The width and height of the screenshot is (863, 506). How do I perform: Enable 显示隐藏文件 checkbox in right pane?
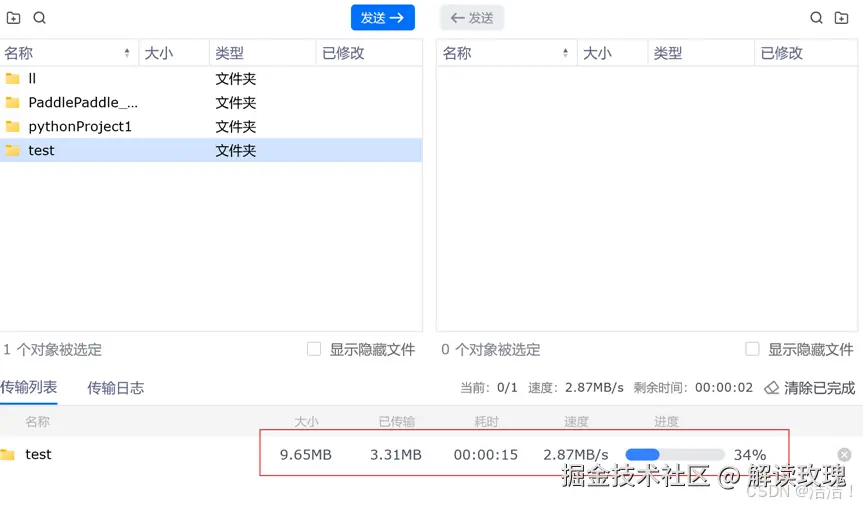(x=752, y=349)
